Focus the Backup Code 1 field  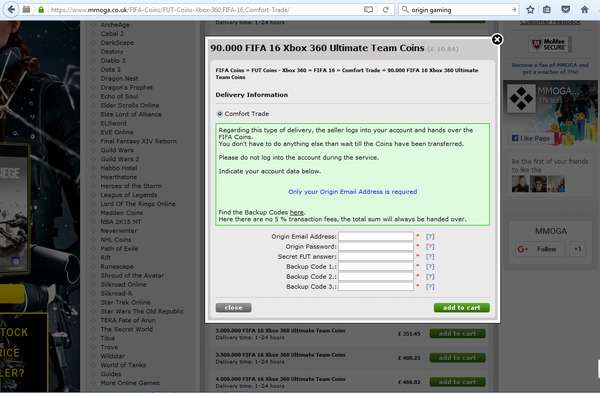click(376, 266)
